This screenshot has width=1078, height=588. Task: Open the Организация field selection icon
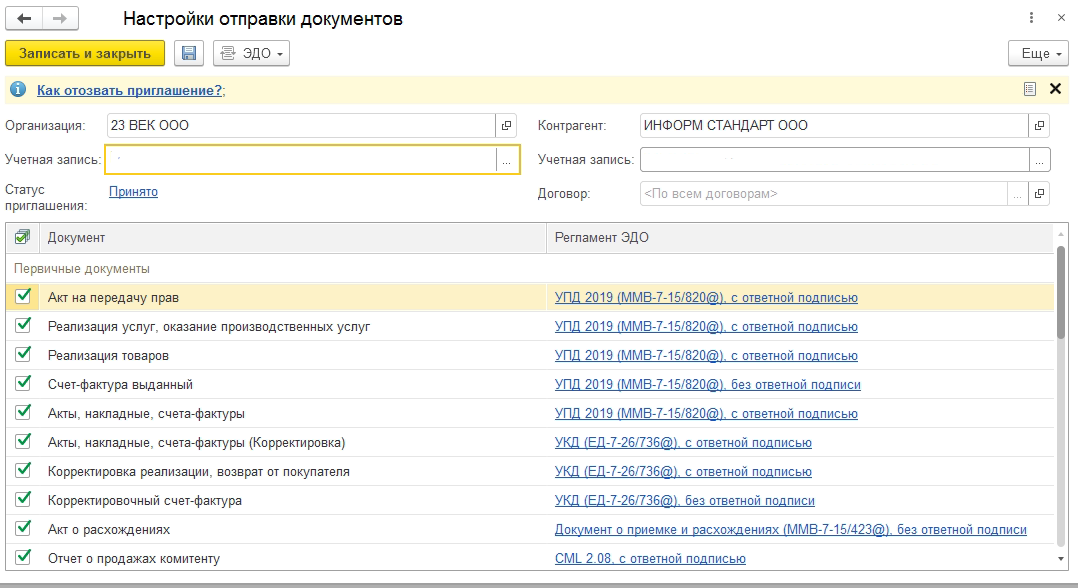click(508, 125)
